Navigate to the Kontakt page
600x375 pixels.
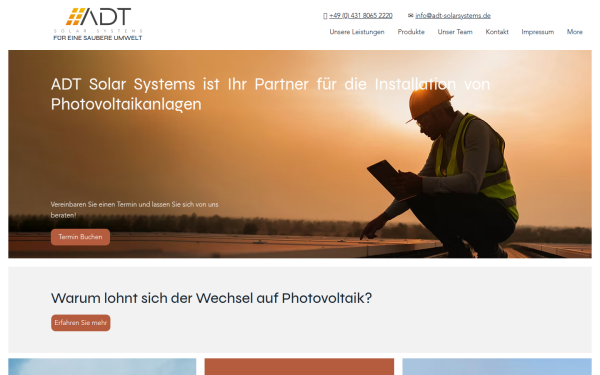(497, 32)
